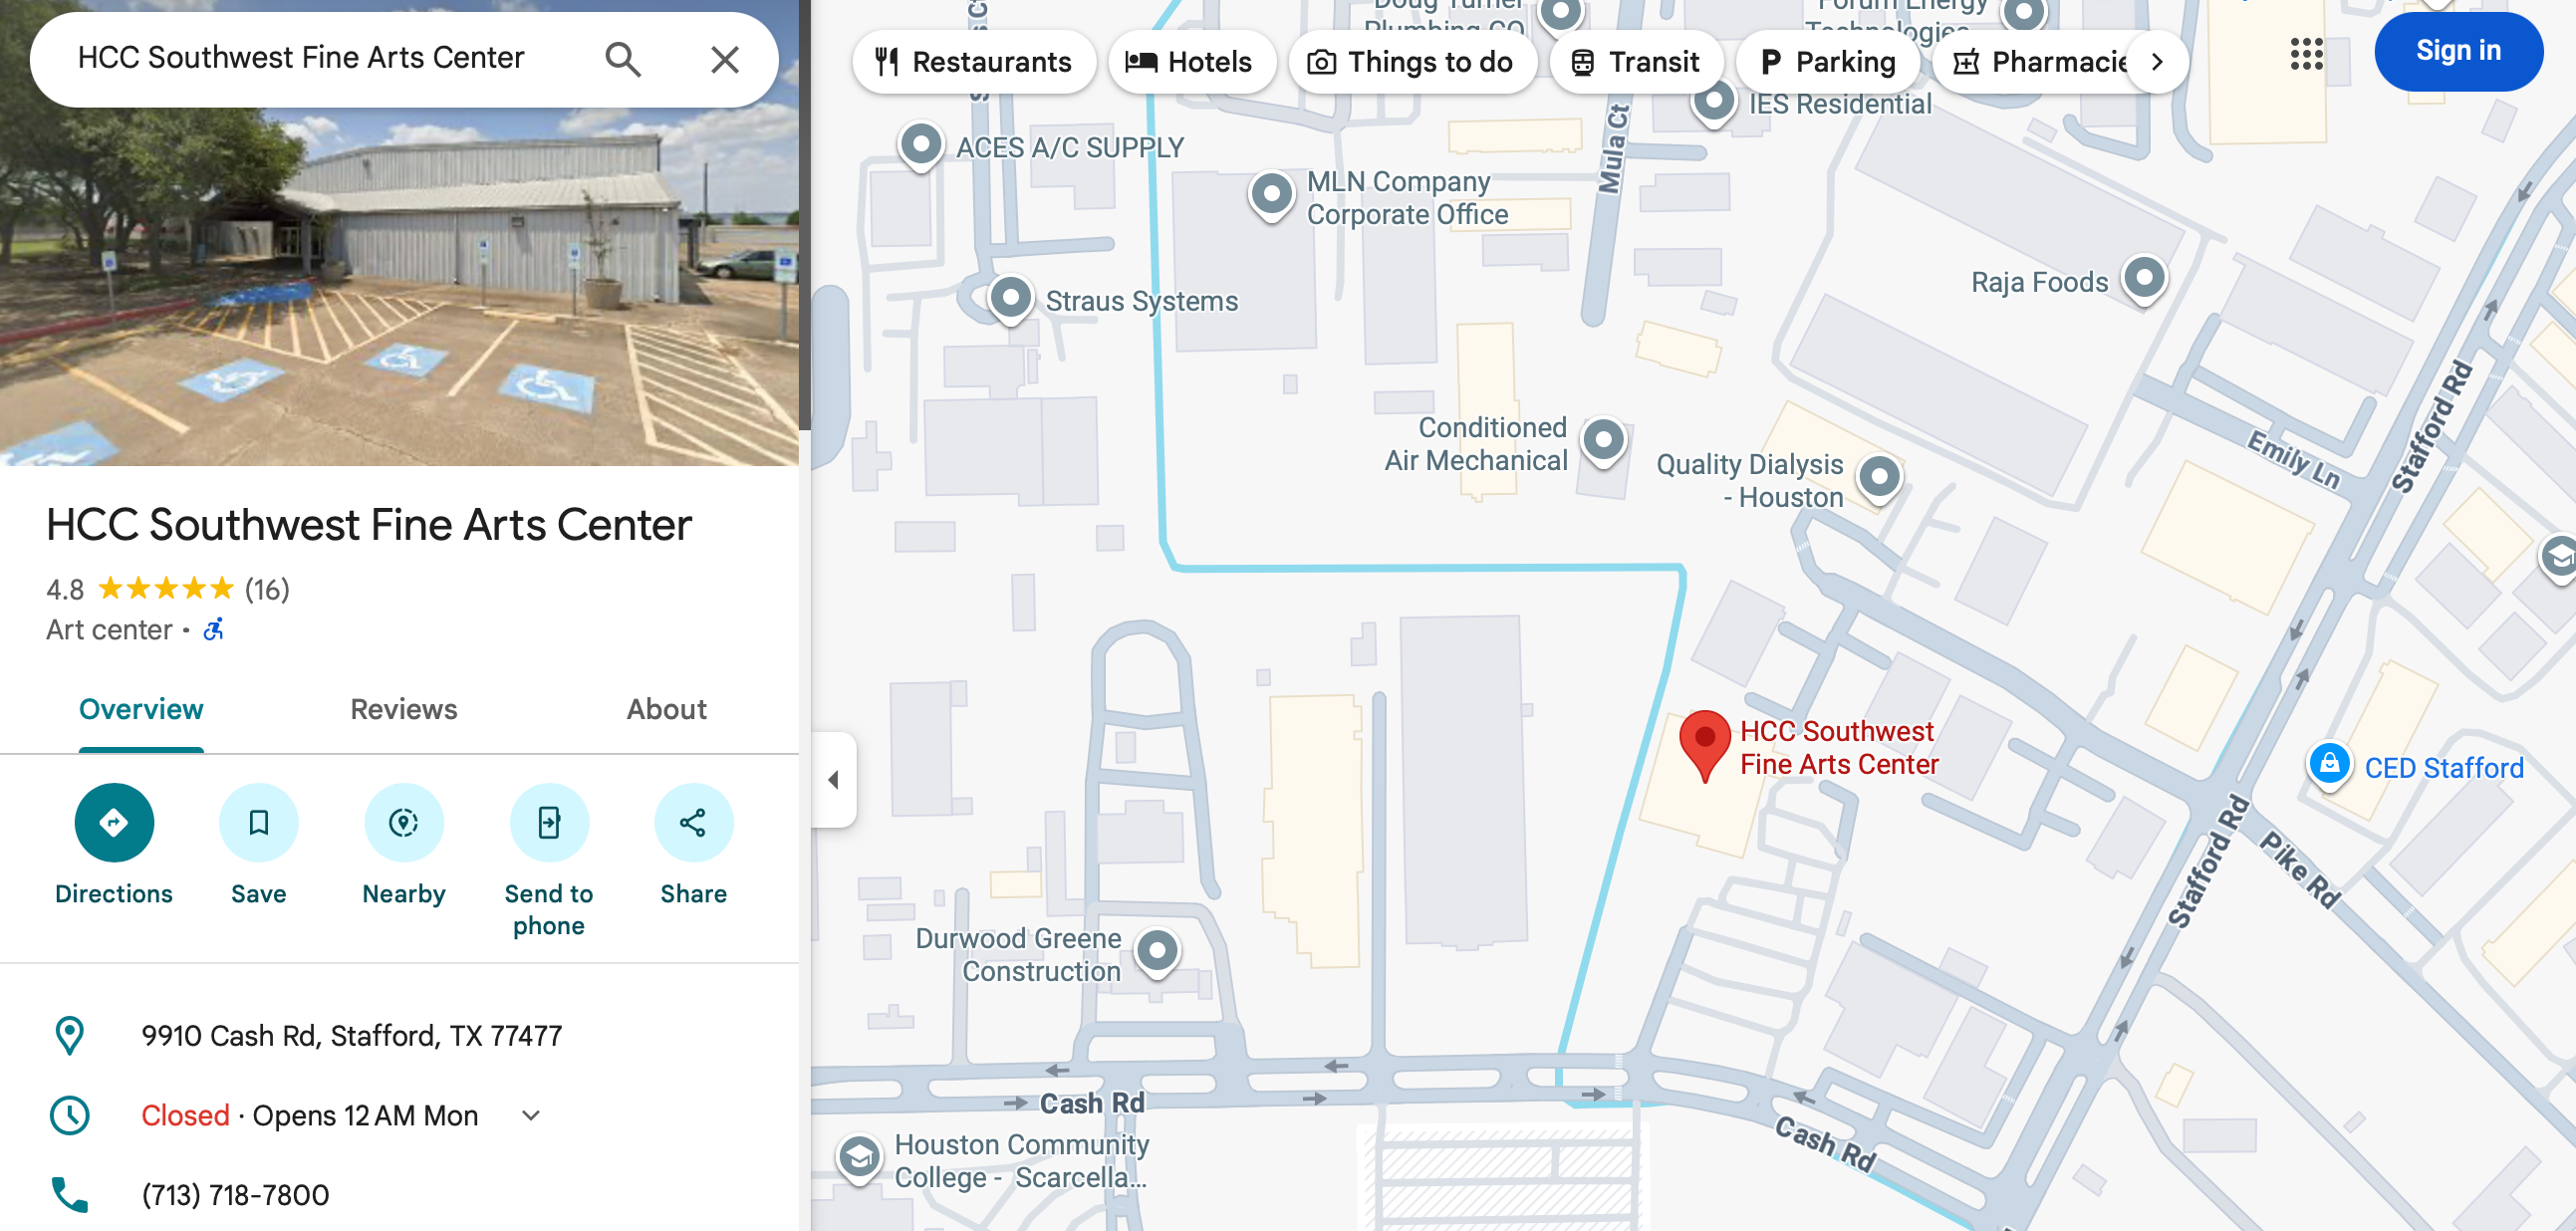The width and height of the screenshot is (2576, 1231).
Task: Show more category chips arrow
Action: coord(2157,62)
